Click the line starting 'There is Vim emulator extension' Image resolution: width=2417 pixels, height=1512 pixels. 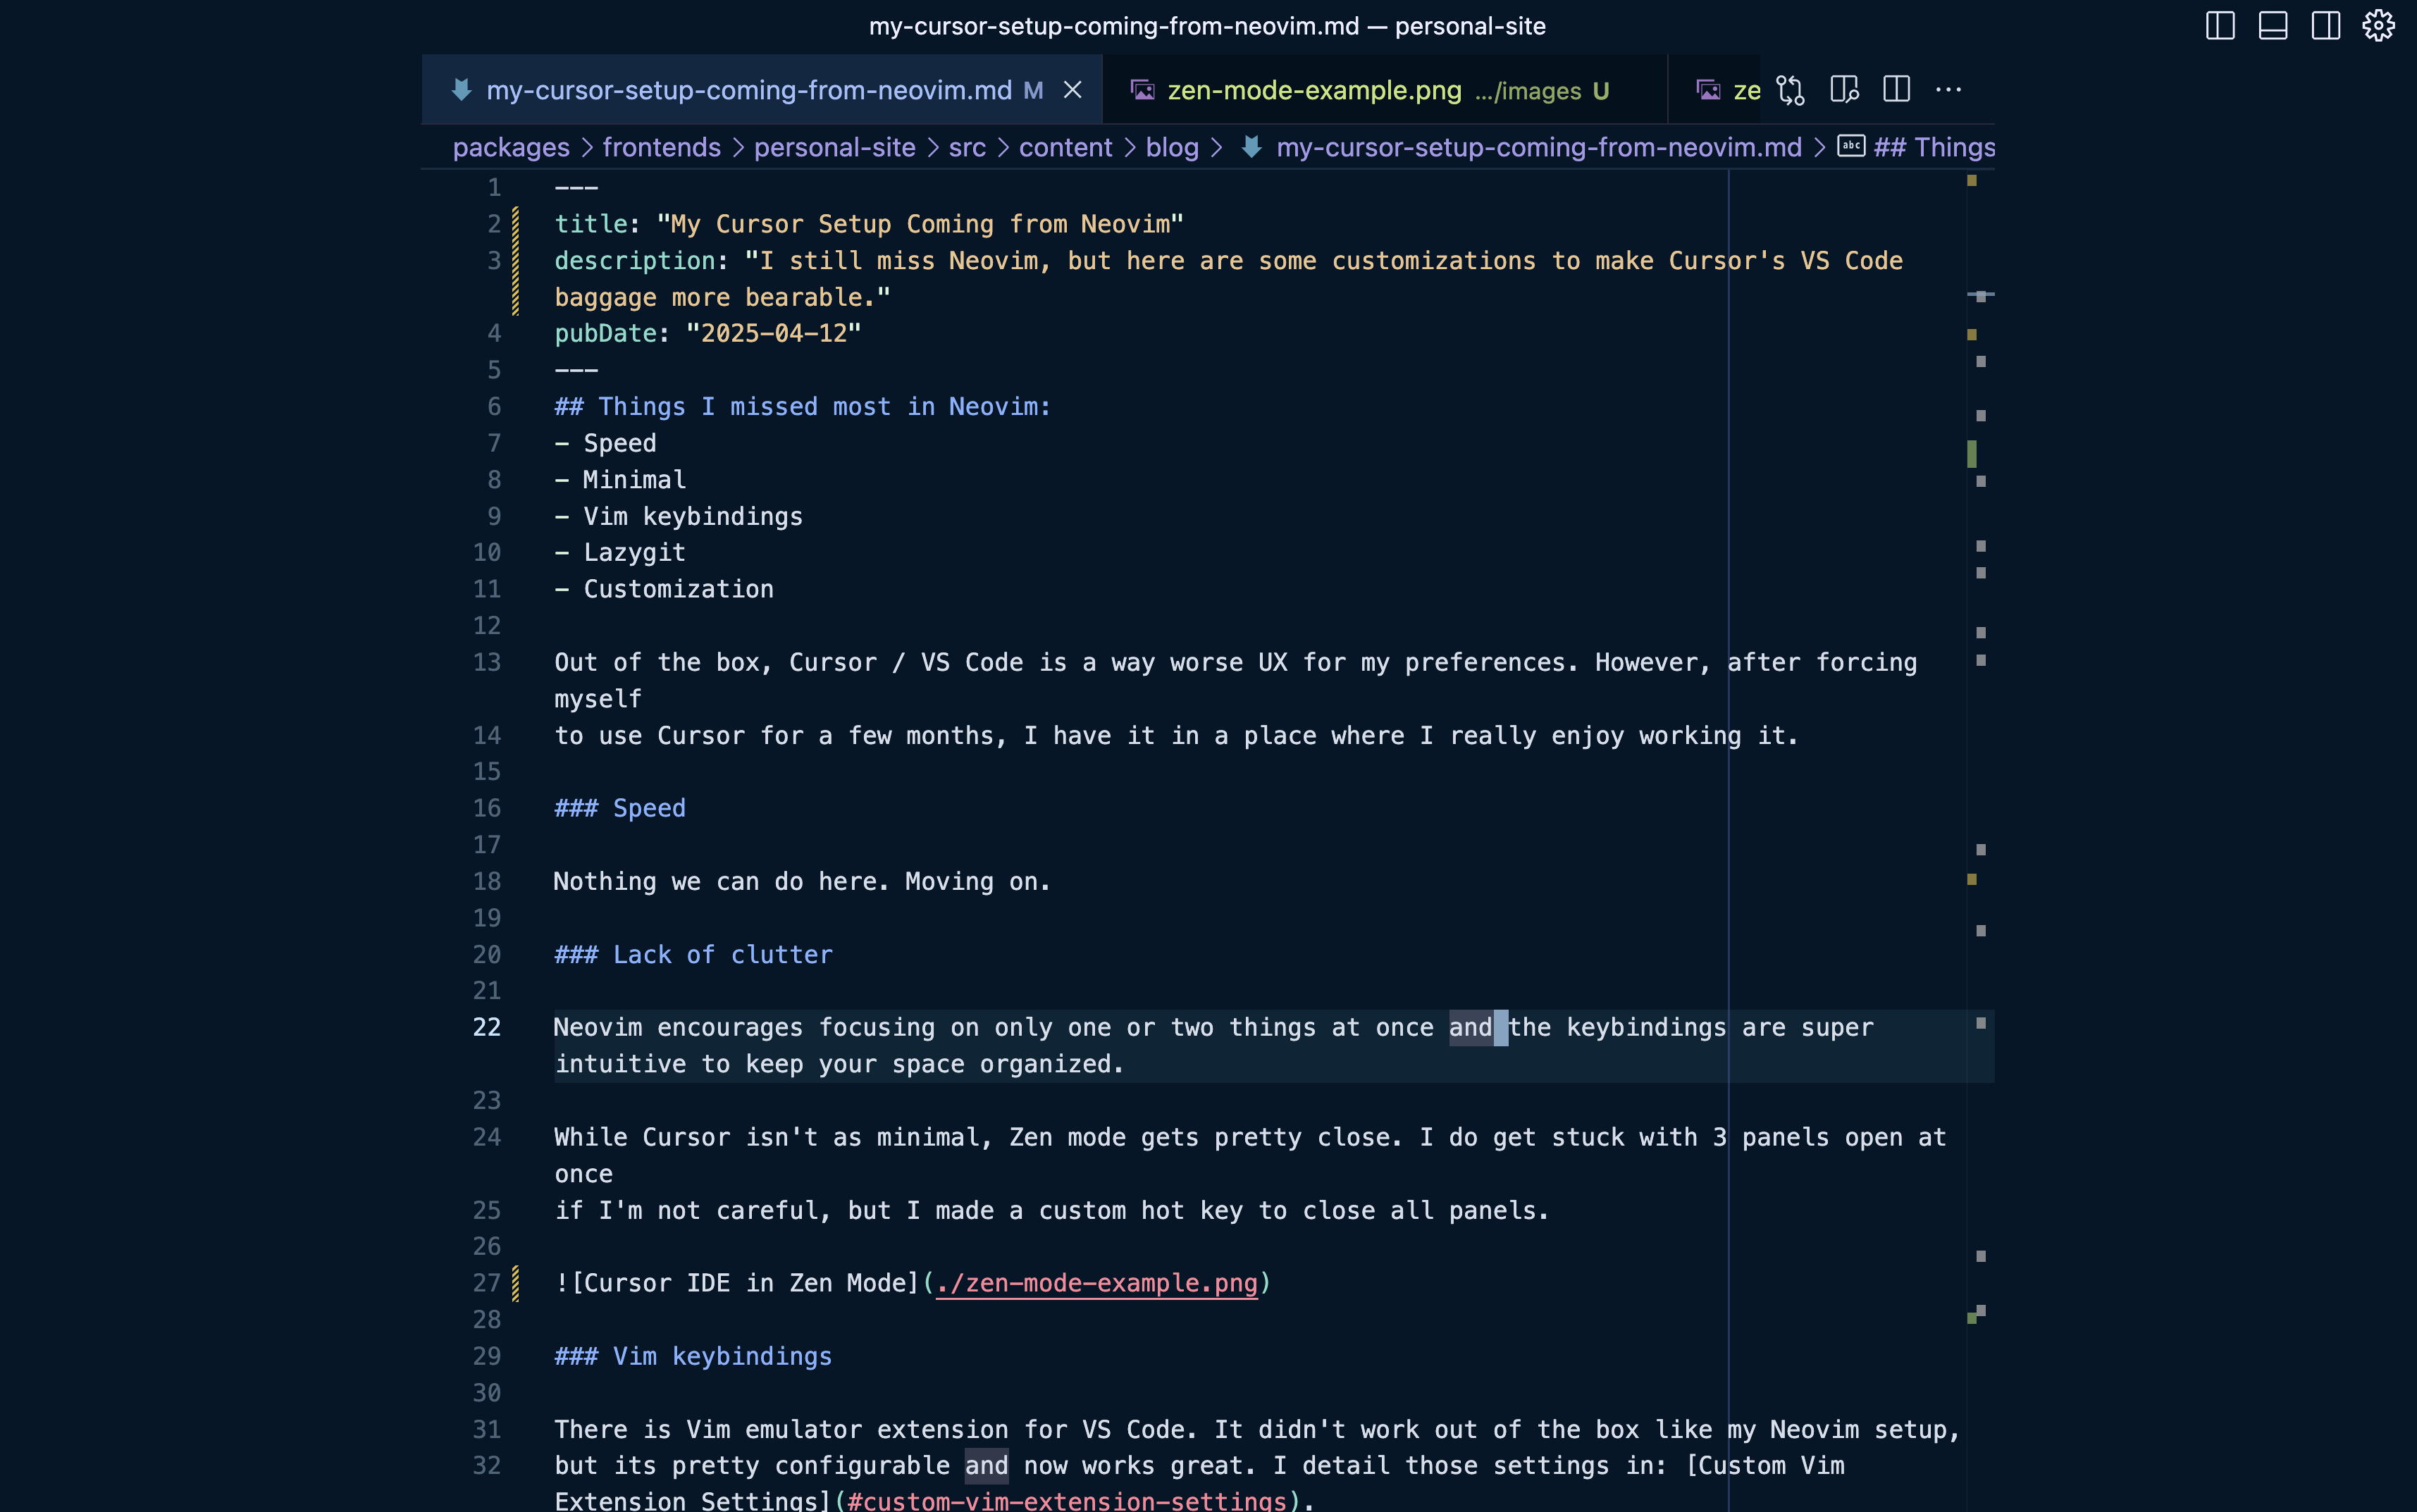[1258, 1429]
